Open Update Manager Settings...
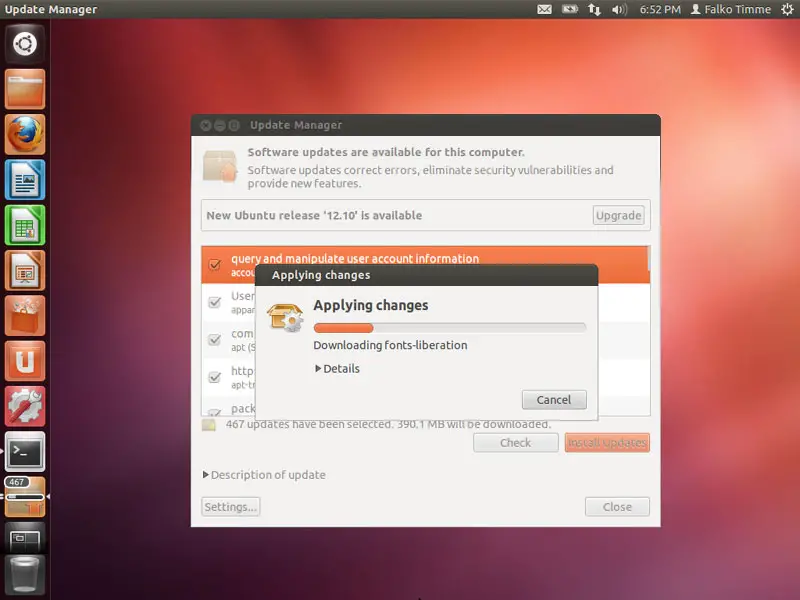The height and width of the screenshot is (600, 800). coord(230,507)
